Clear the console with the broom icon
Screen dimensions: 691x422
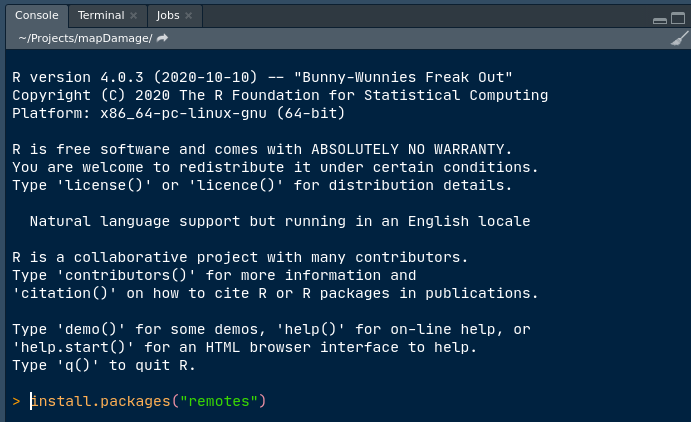pyautogui.click(x=679, y=38)
